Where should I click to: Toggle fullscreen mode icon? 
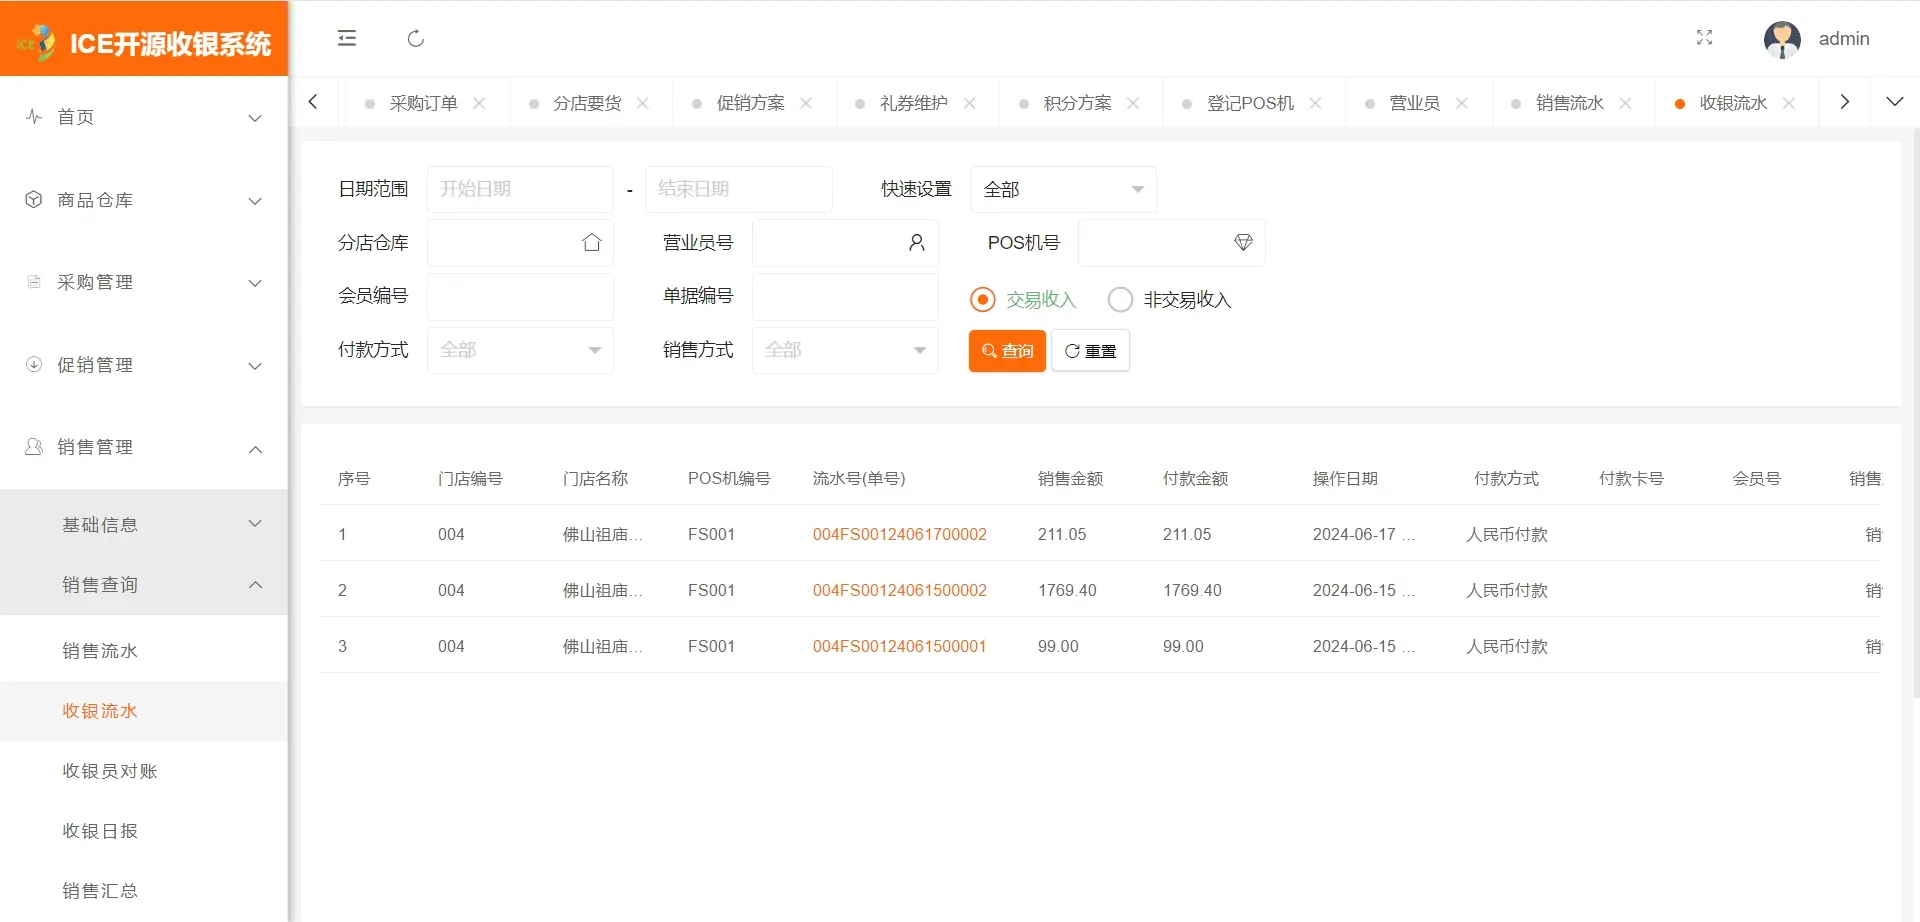[1705, 38]
